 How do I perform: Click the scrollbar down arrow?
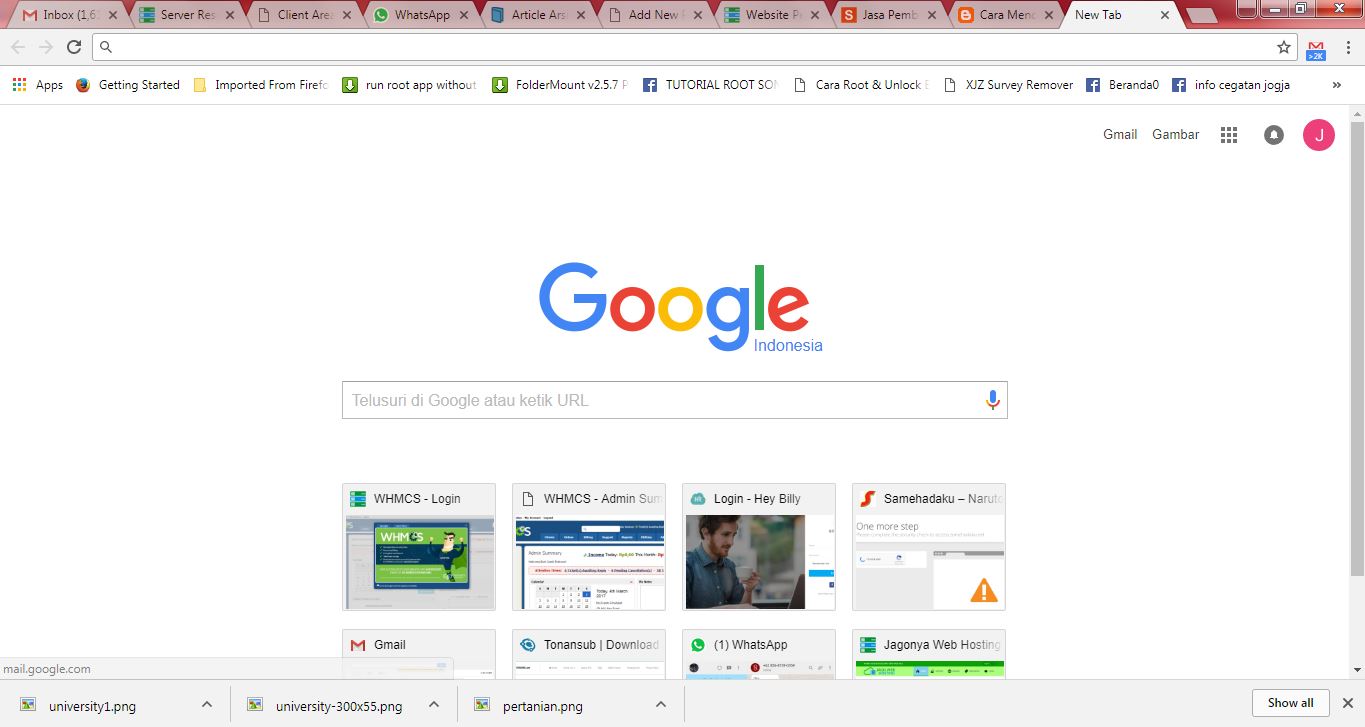(x=1357, y=670)
